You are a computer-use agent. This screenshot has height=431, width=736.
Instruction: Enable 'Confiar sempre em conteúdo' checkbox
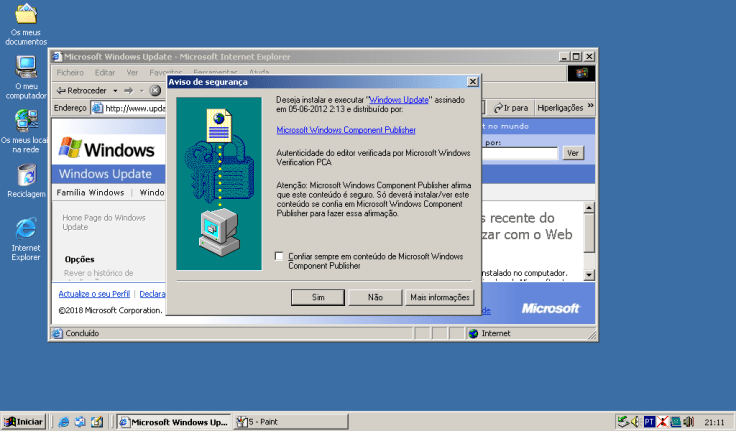point(279,257)
